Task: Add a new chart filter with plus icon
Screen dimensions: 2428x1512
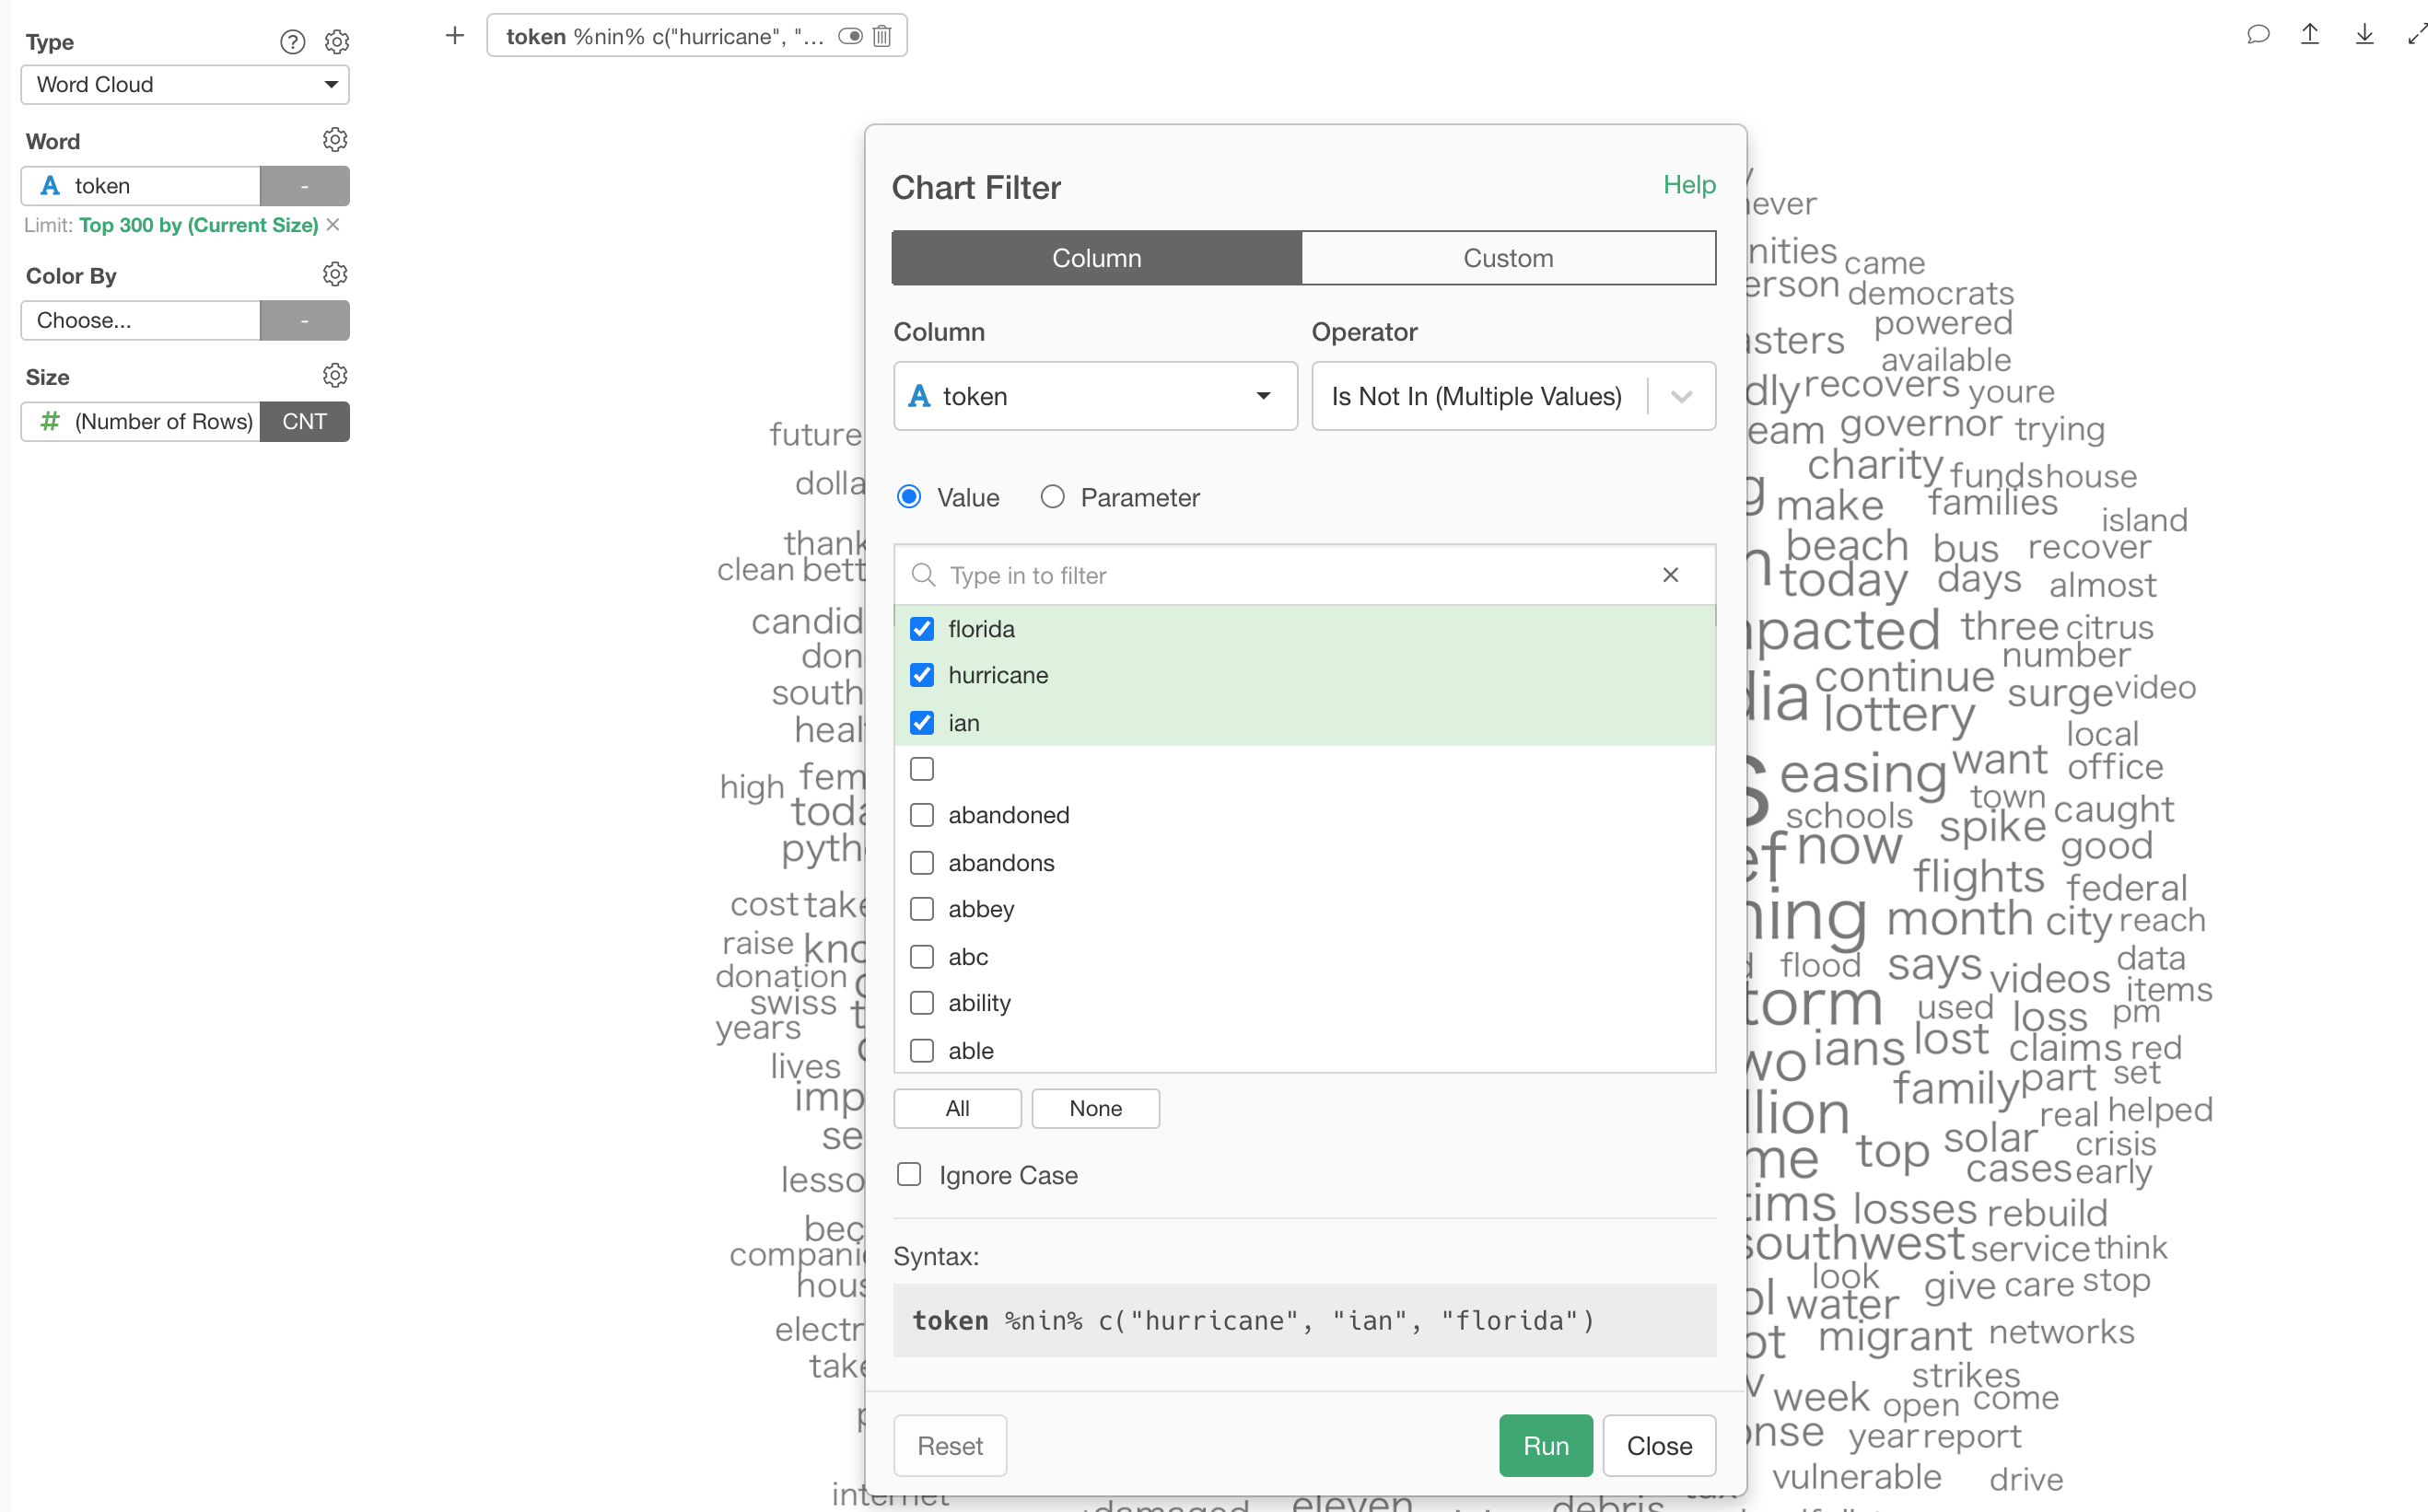Action: [x=455, y=36]
